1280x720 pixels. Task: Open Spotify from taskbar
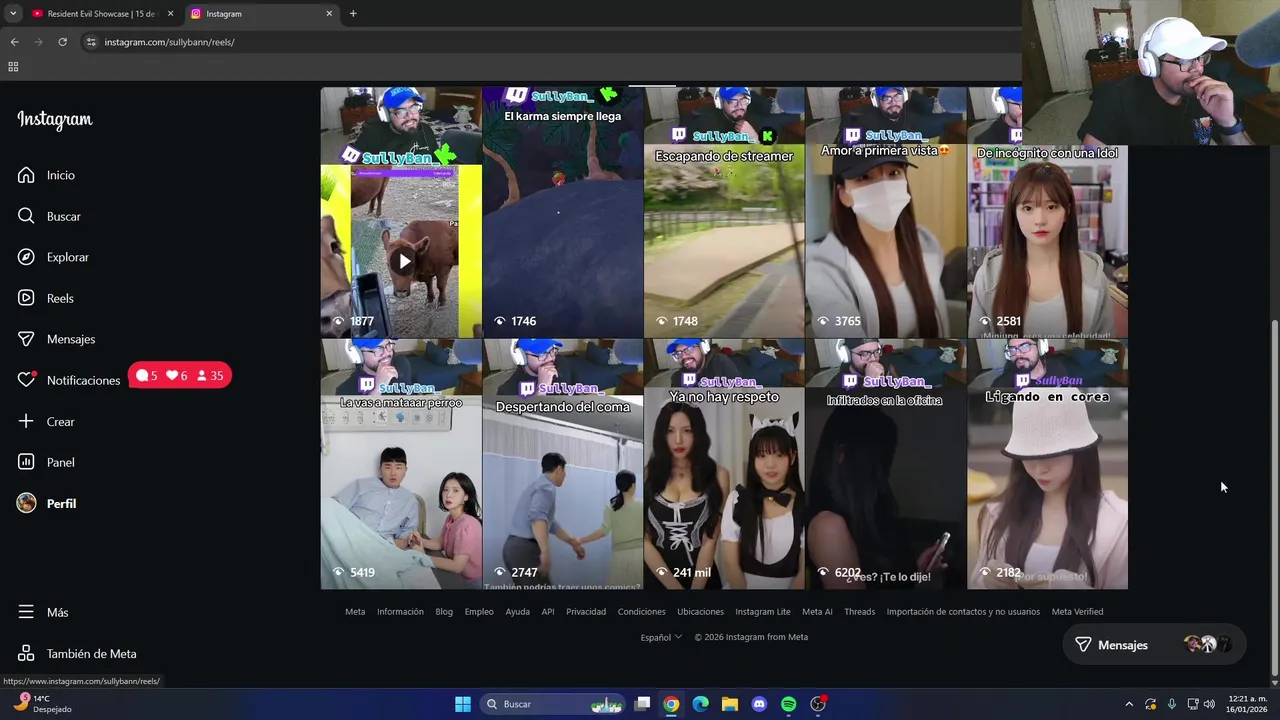pos(788,704)
